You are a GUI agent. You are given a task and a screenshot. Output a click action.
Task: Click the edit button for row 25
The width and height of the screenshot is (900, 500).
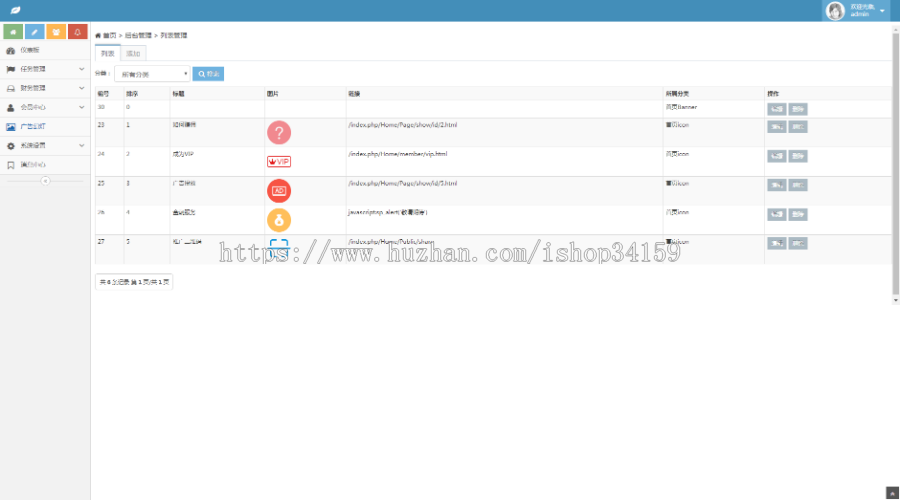click(777, 185)
